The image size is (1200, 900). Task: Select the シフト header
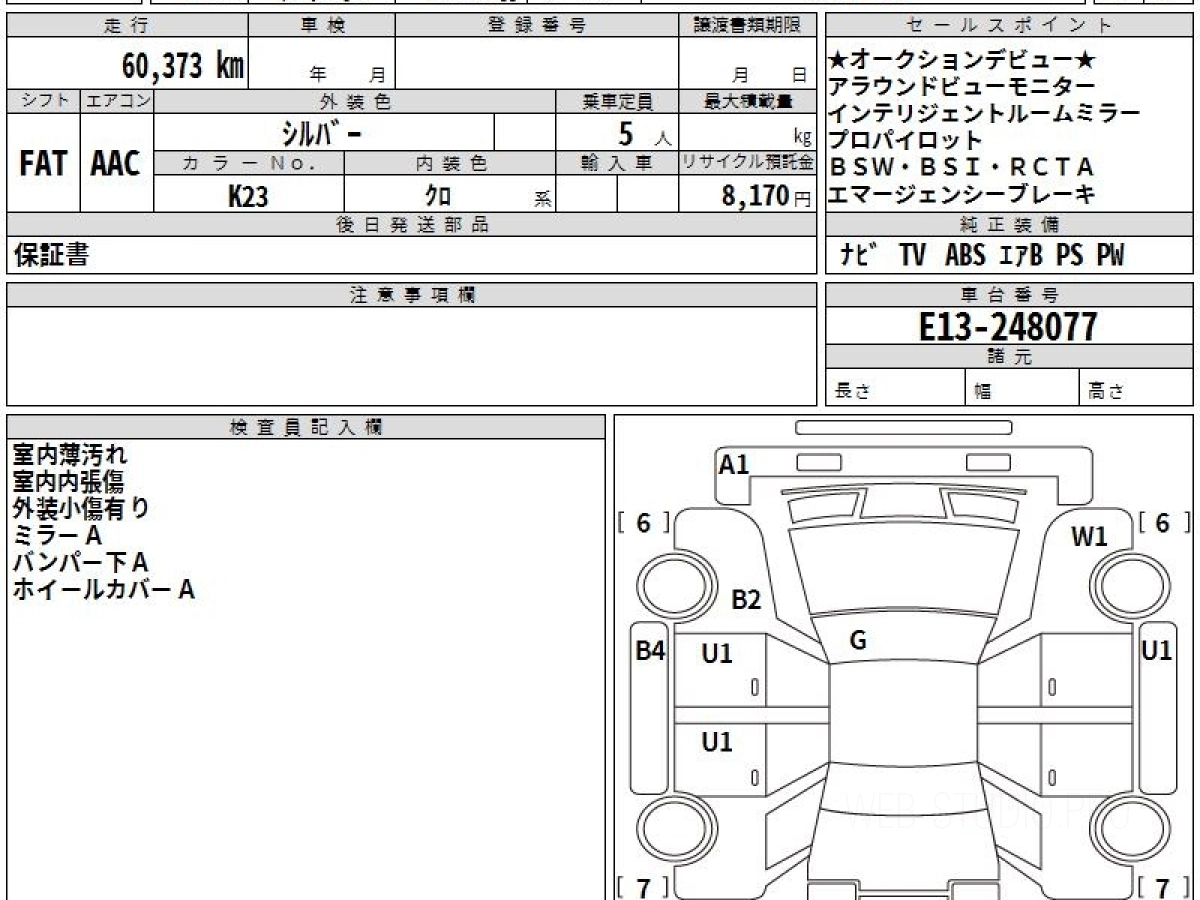[x=43, y=101]
